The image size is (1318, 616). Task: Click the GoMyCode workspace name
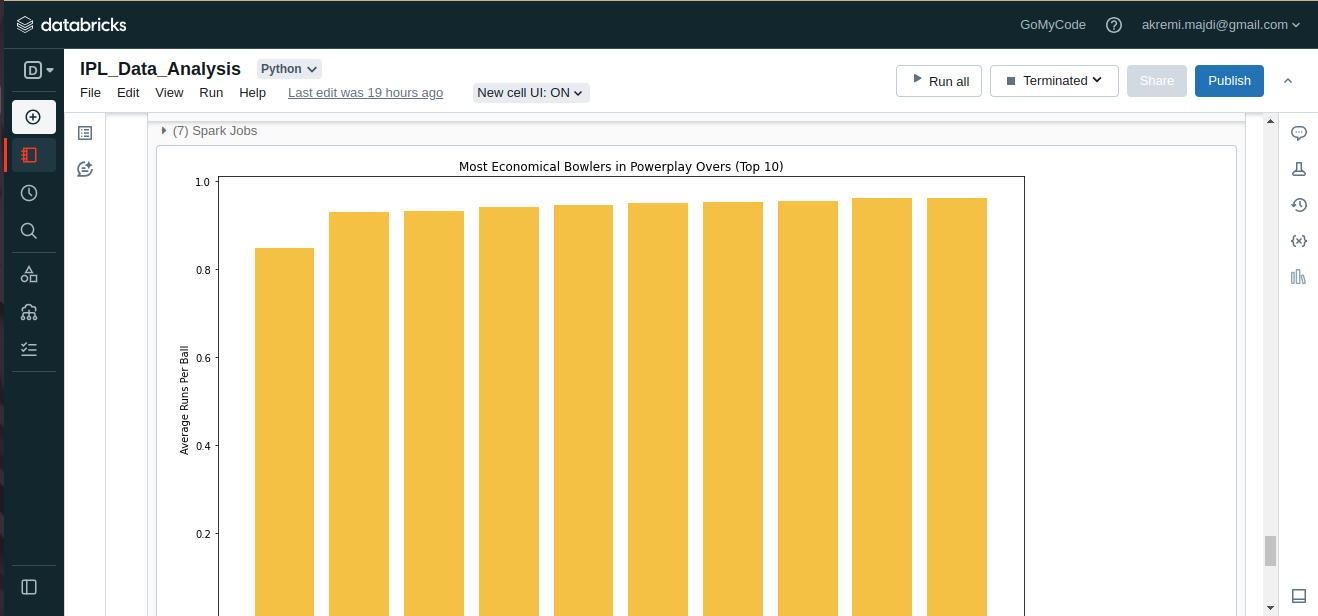[x=1052, y=25]
